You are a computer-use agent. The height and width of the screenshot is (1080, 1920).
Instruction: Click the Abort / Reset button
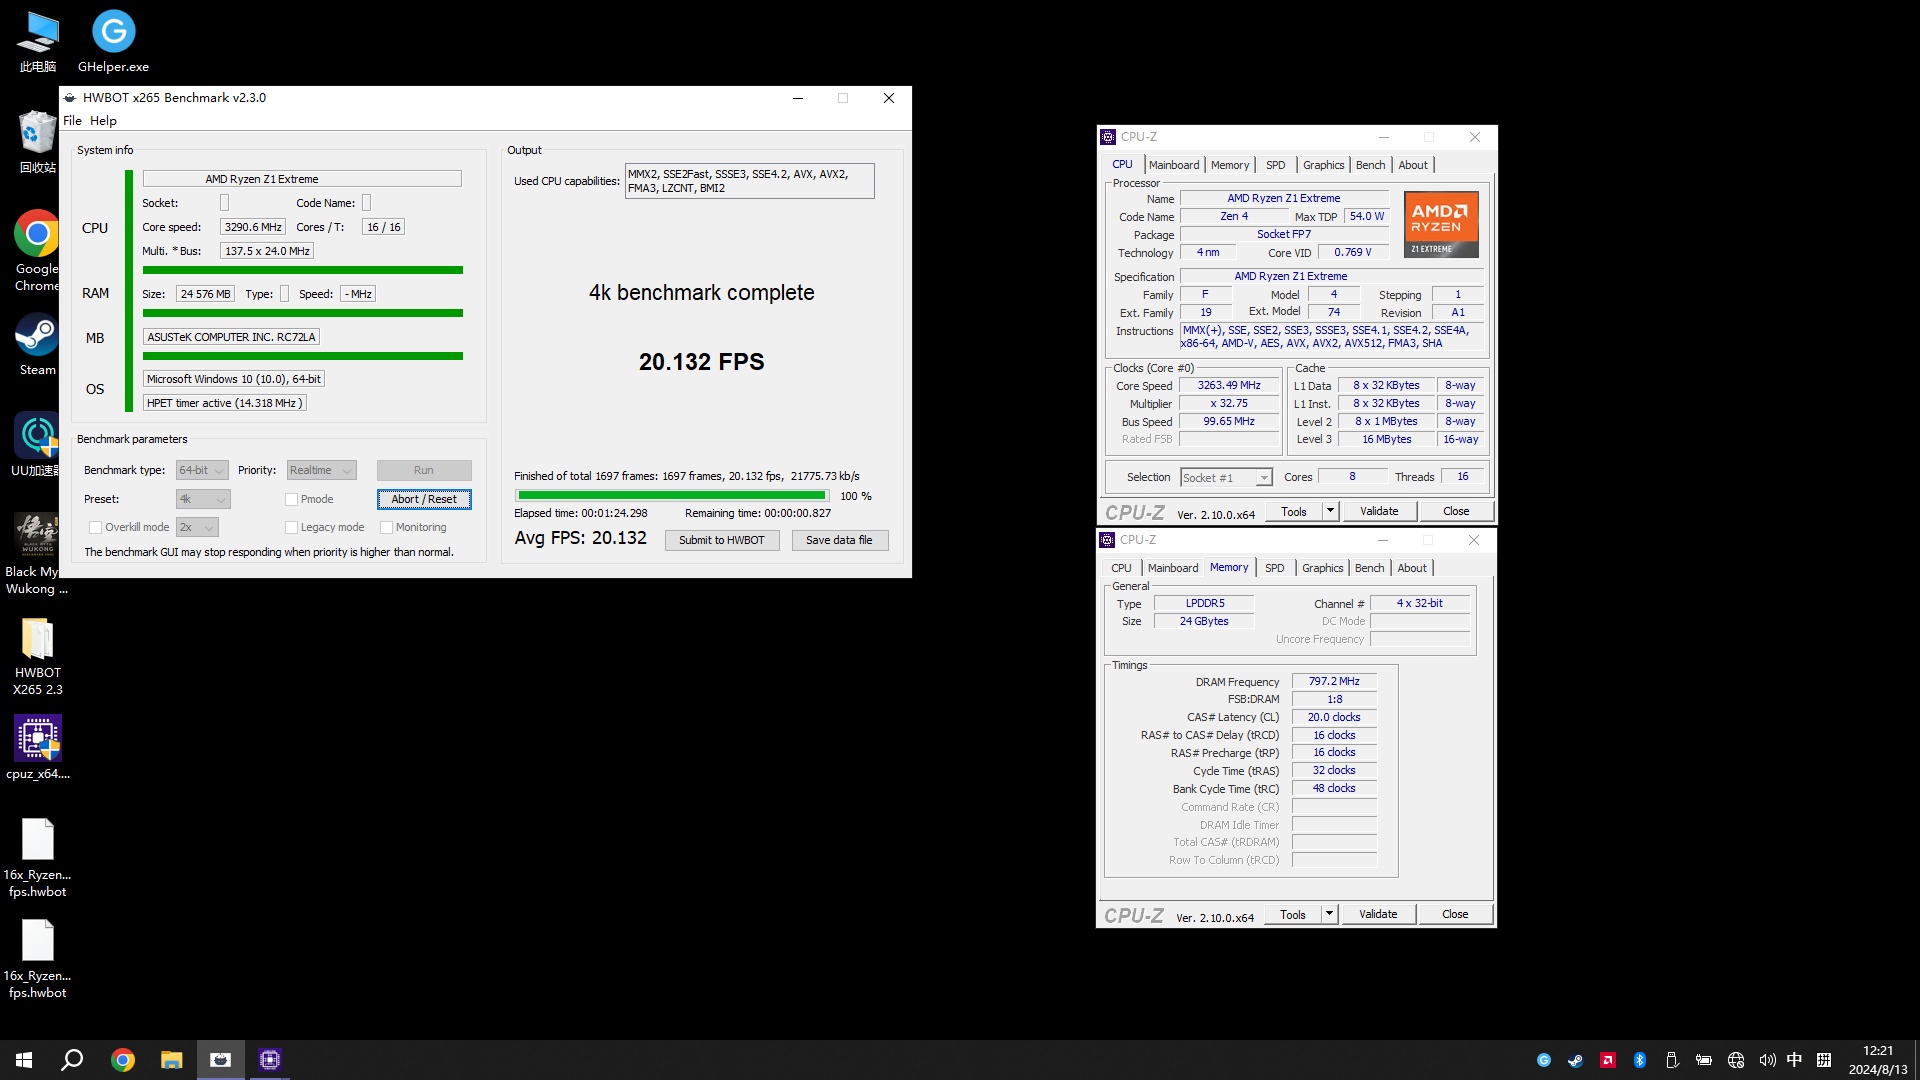(424, 499)
